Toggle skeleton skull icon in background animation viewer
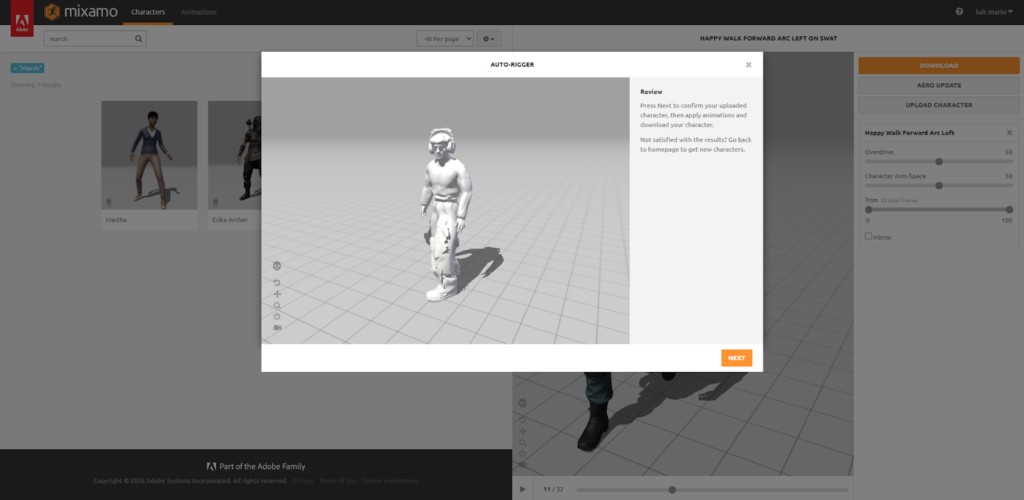This screenshot has height=500, width=1024. (522, 403)
